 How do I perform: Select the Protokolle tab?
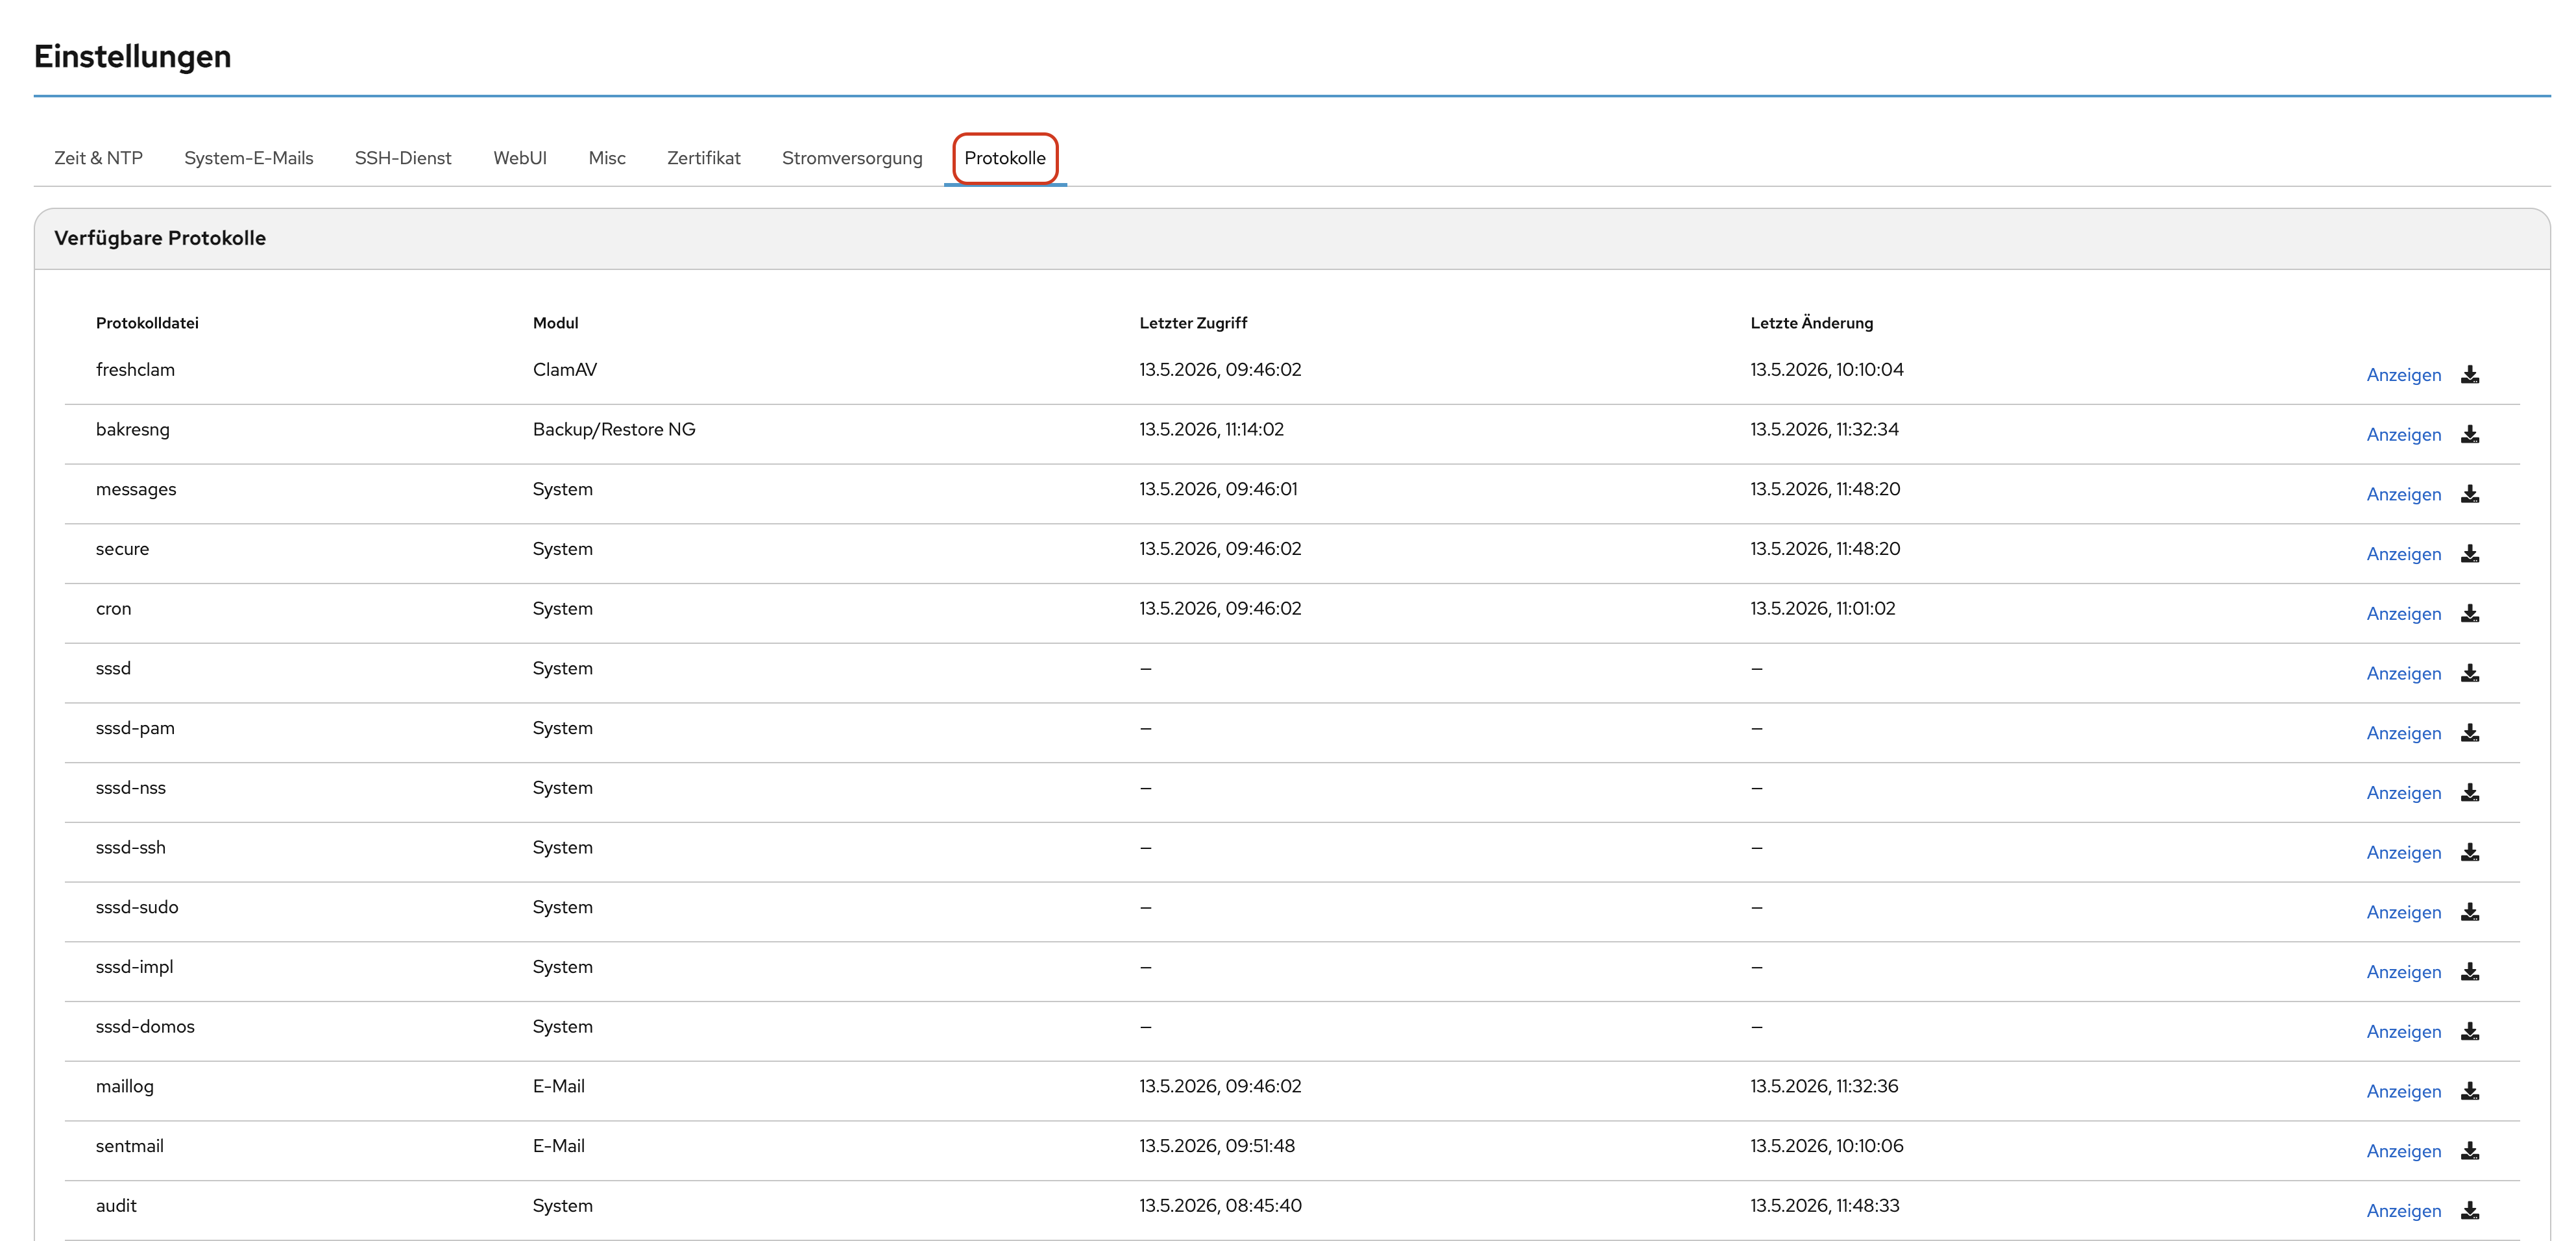coord(1005,158)
